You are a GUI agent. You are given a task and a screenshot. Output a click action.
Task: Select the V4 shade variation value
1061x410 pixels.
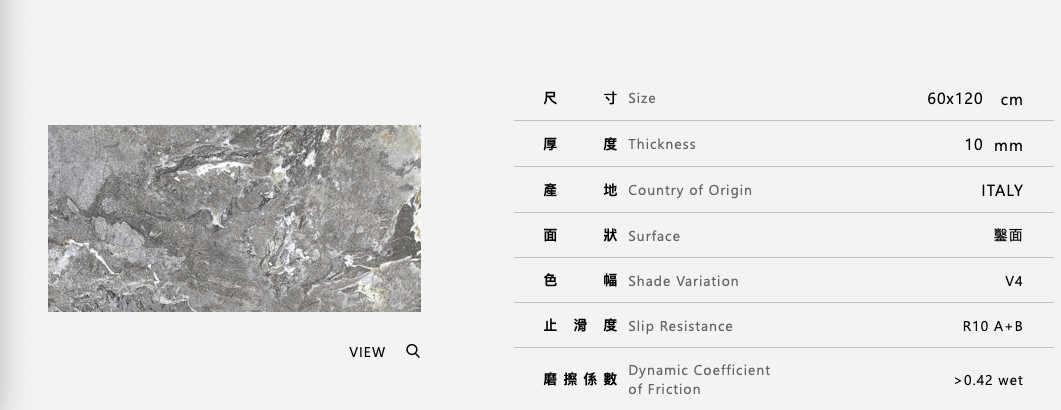1014,281
